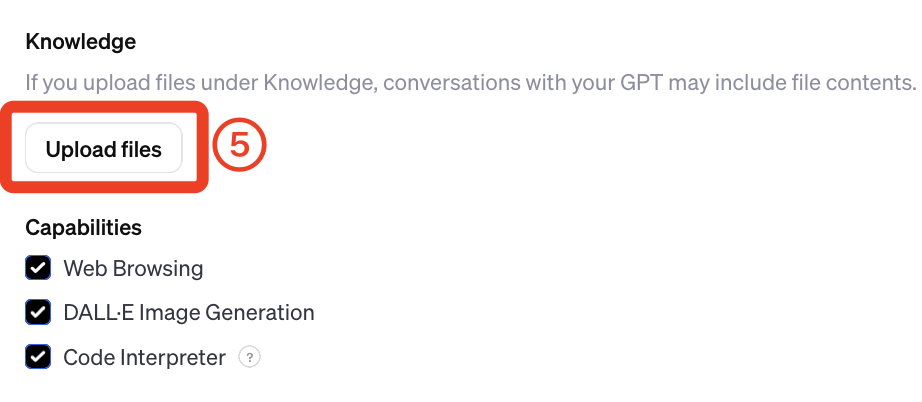This screenshot has height=402, width=922.
Task: Uncheck the Web Browsing checkbox
Action: (x=38, y=268)
